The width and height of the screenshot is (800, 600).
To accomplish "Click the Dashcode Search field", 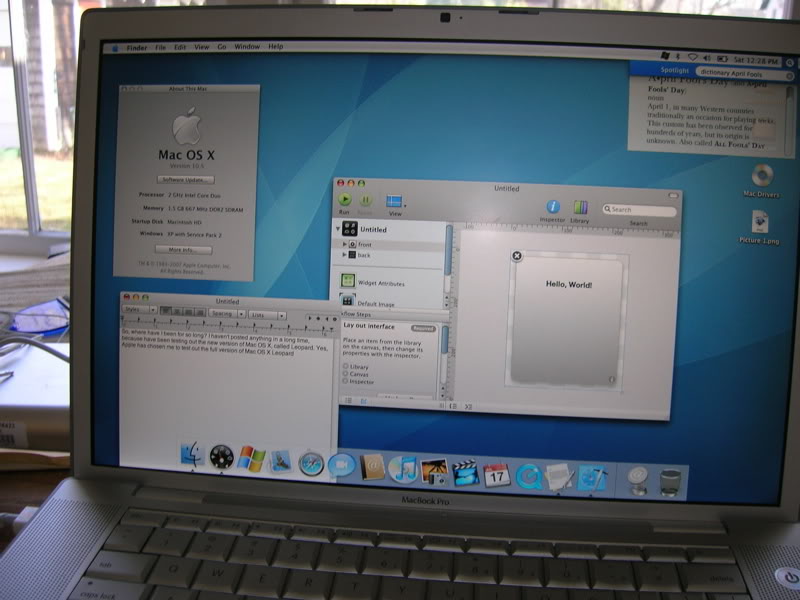I will (x=639, y=210).
